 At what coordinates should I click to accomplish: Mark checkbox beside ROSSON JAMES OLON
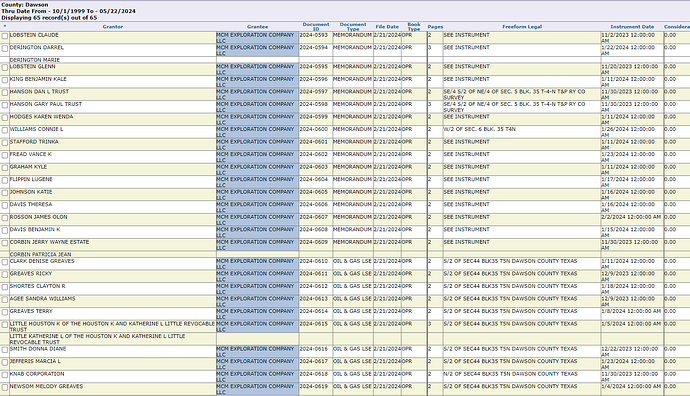click(x=4, y=218)
